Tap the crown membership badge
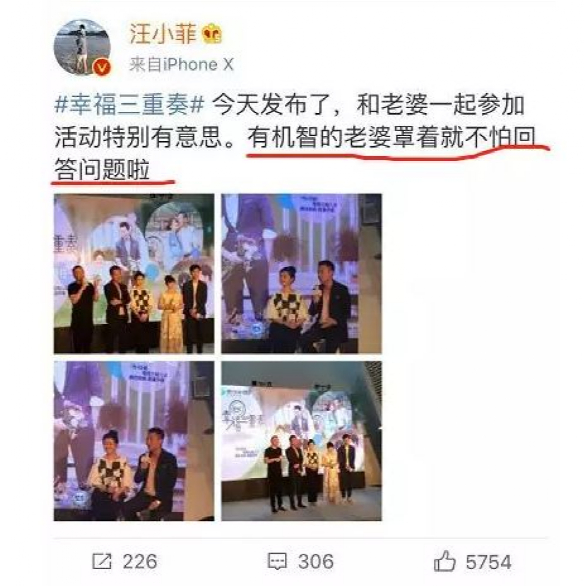The image size is (587, 587). coord(212,34)
